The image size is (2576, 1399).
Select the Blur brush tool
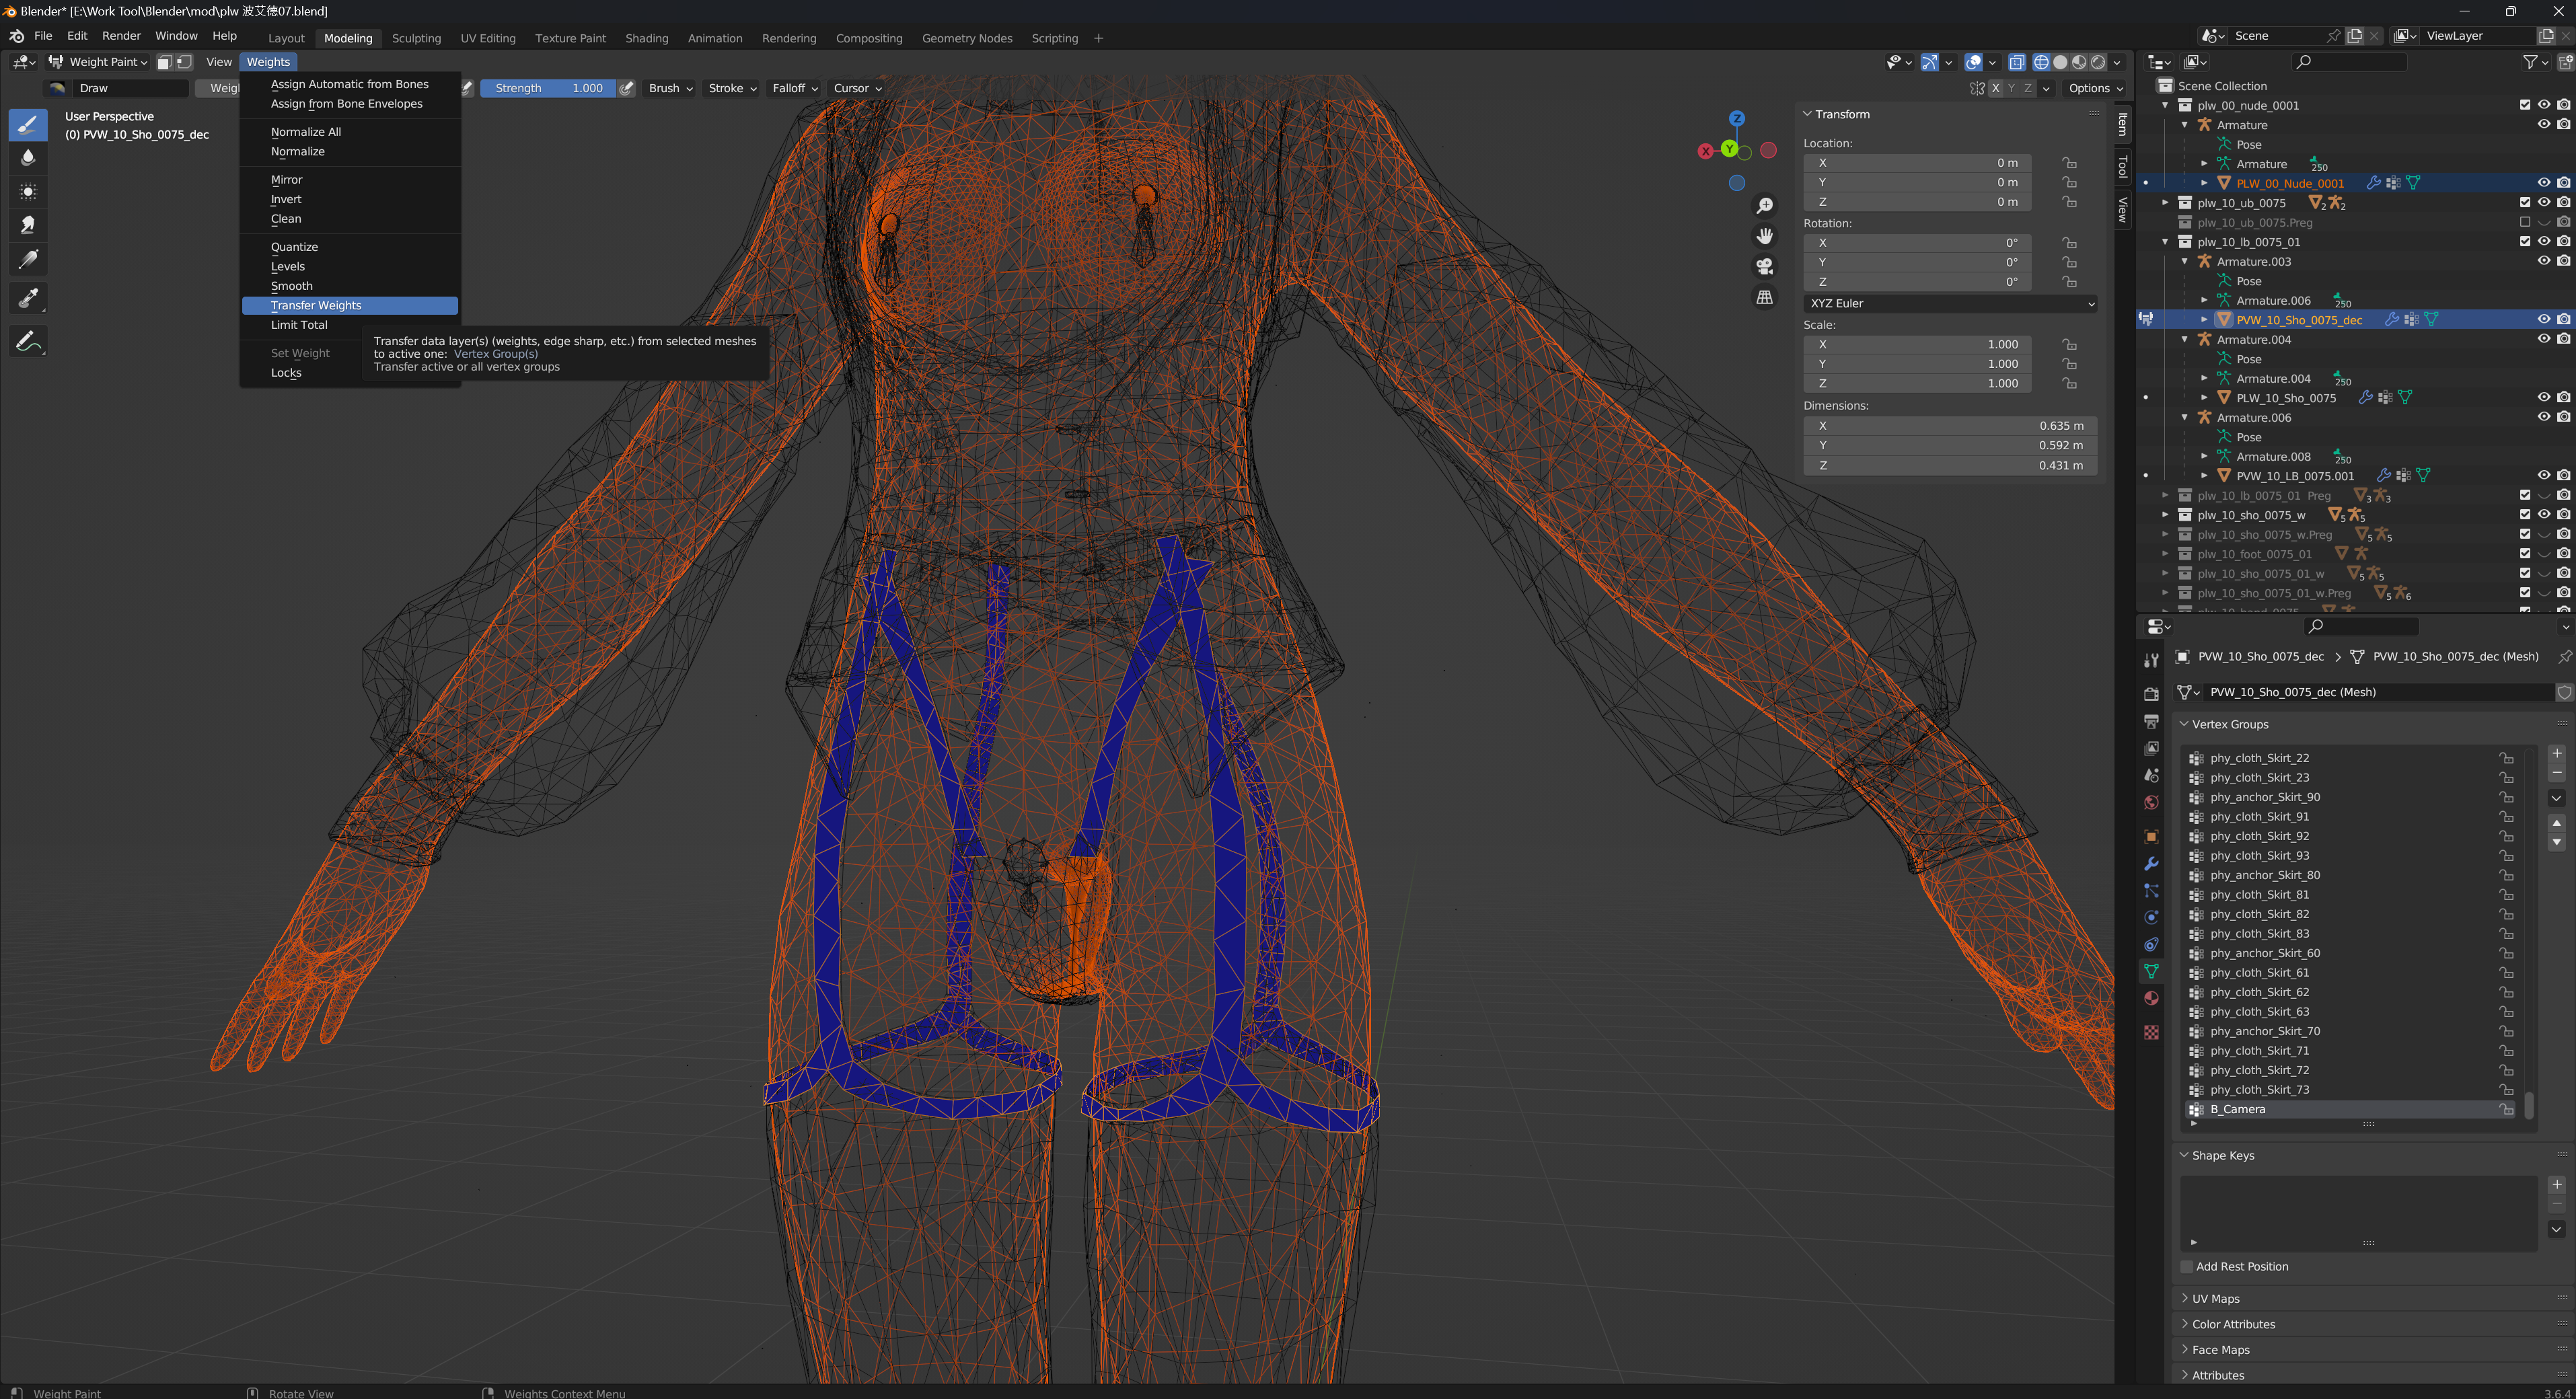click(28, 157)
